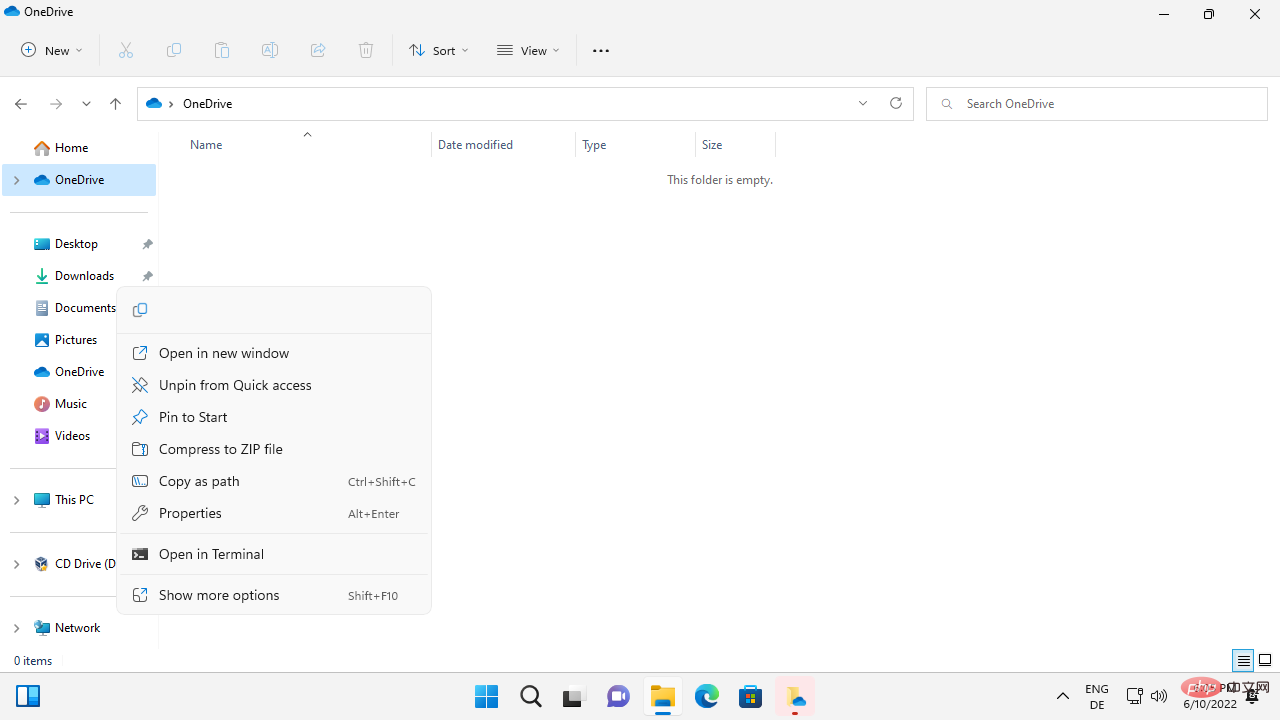This screenshot has width=1280, height=720.
Task: Select Show more options
Action: [x=274, y=595]
